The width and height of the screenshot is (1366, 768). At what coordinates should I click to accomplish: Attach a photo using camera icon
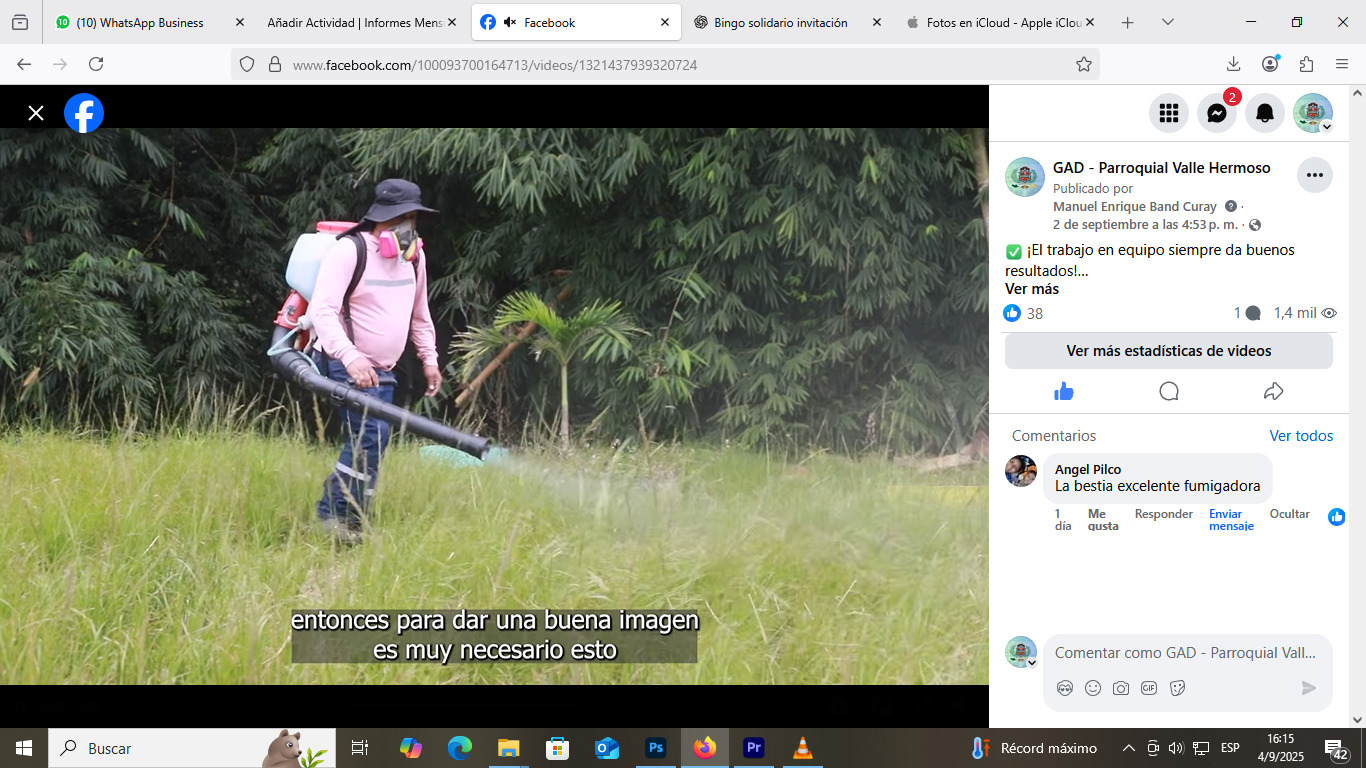tap(1121, 688)
